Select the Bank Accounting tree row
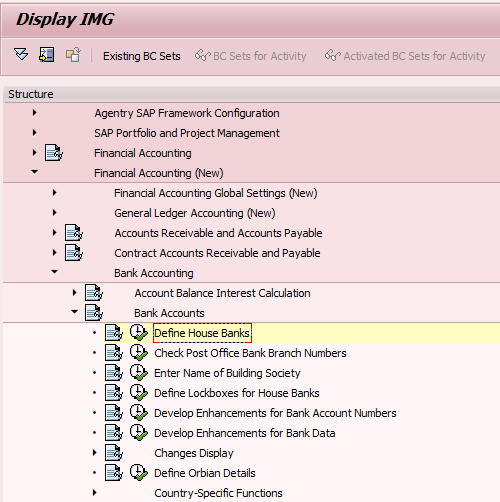The image size is (500, 502). click(x=252, y=273)
